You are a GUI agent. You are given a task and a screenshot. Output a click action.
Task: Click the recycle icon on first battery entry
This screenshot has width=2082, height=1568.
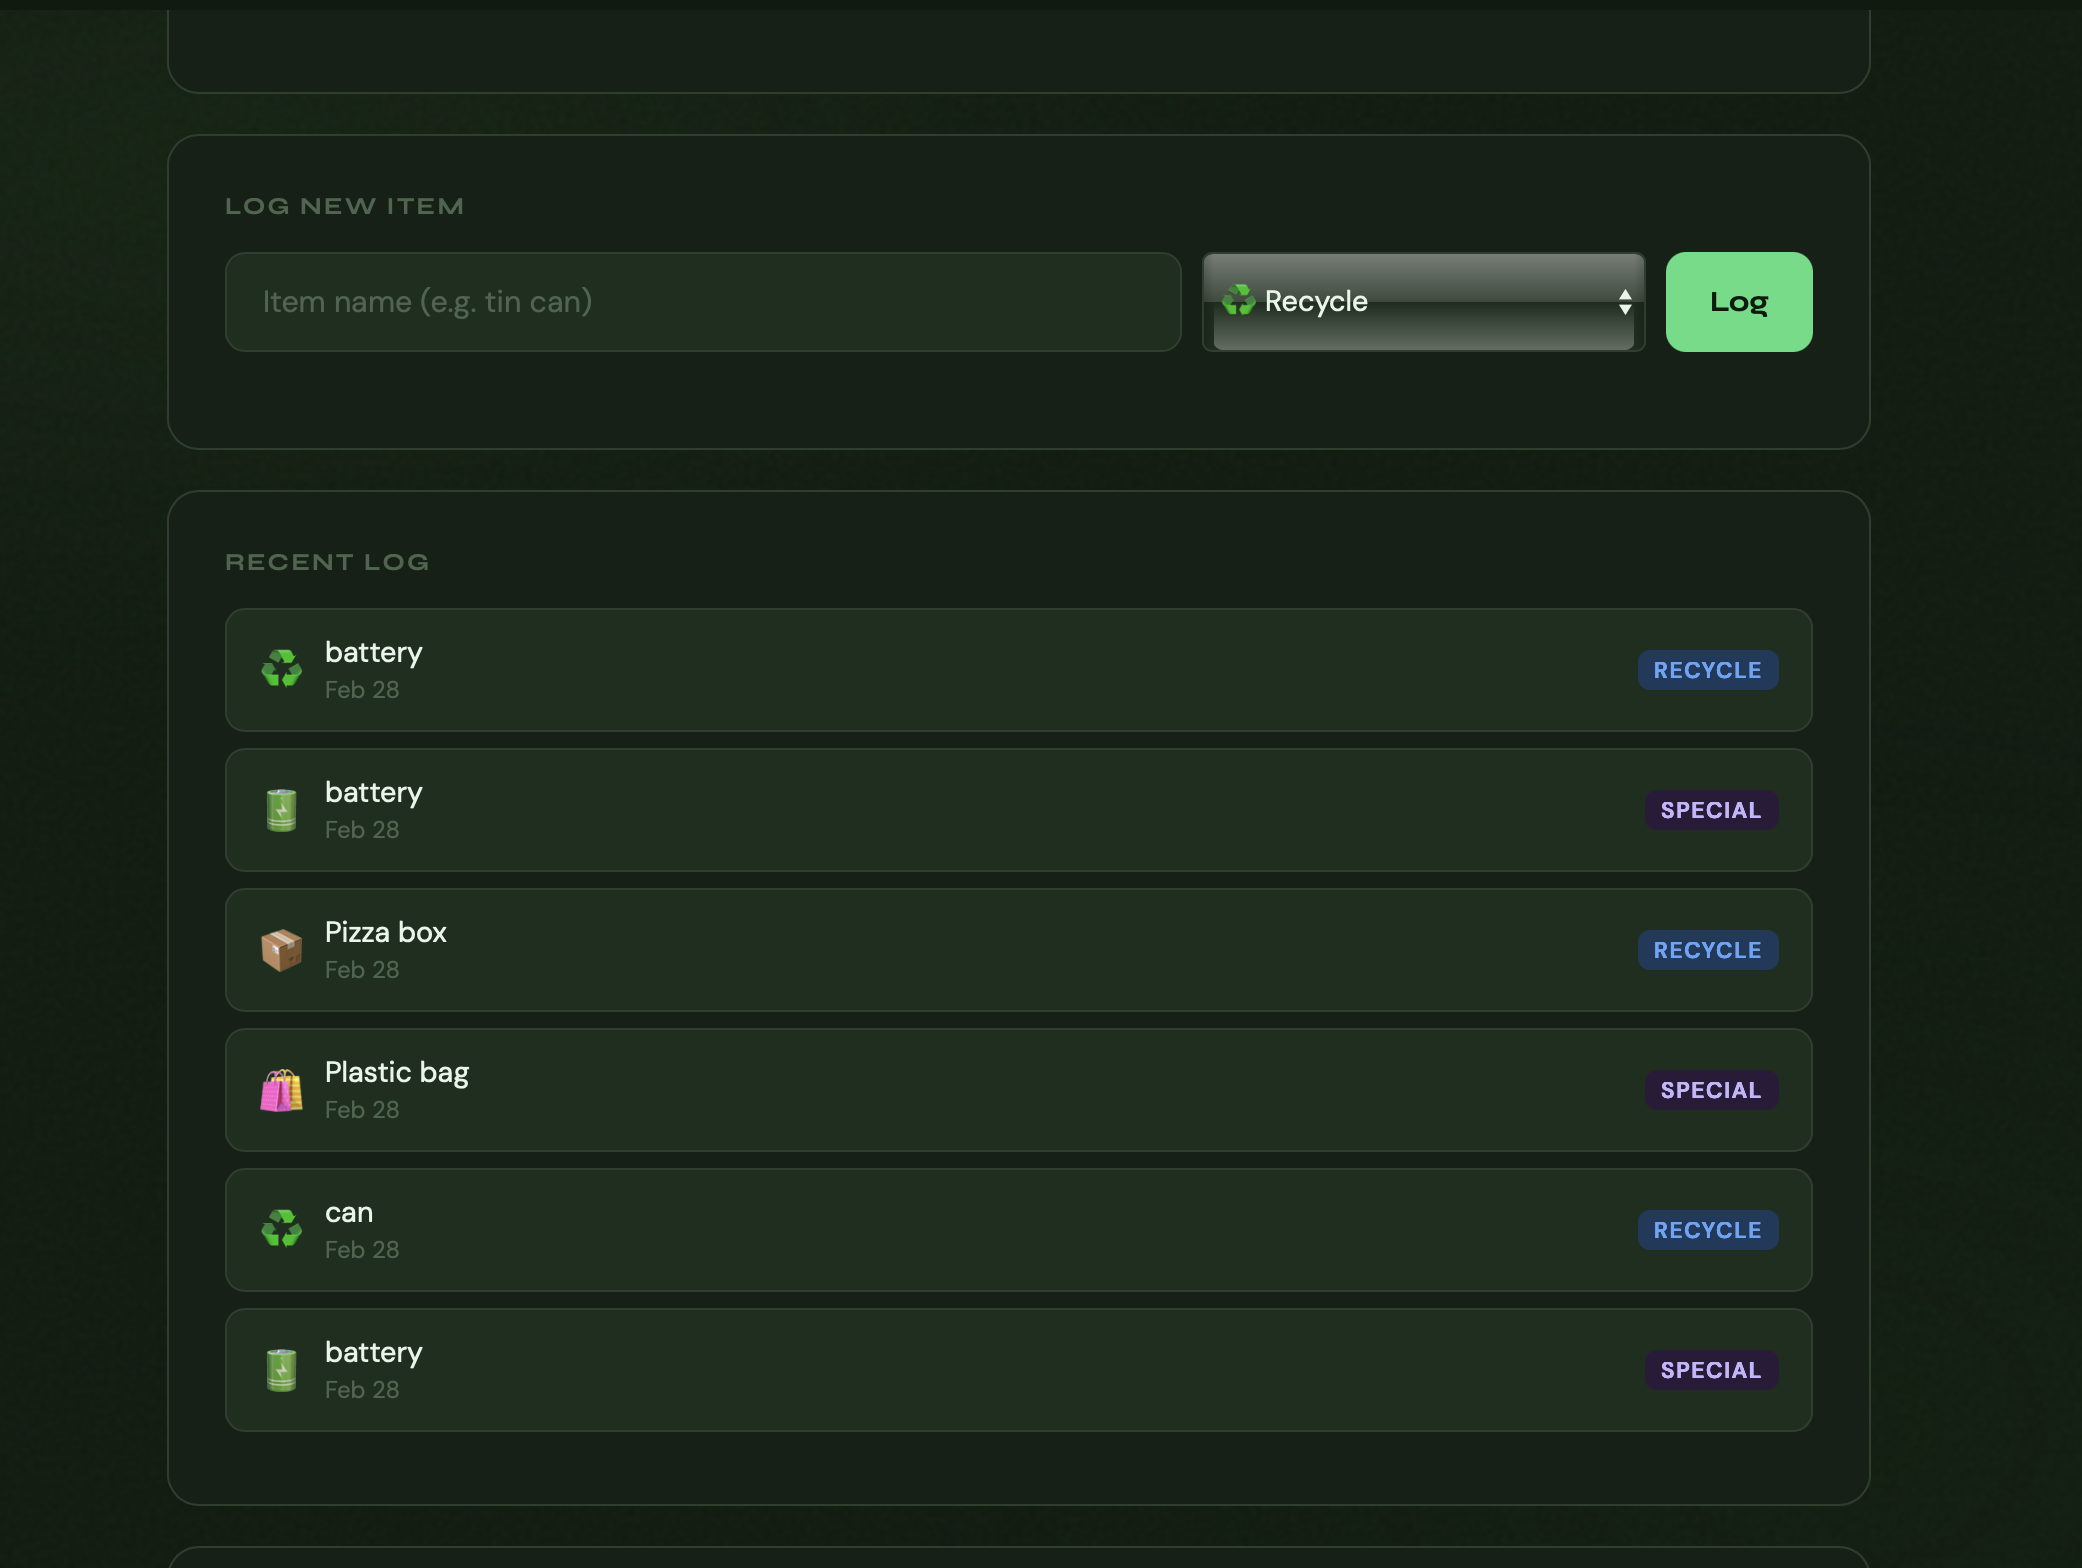click(281, 669)
